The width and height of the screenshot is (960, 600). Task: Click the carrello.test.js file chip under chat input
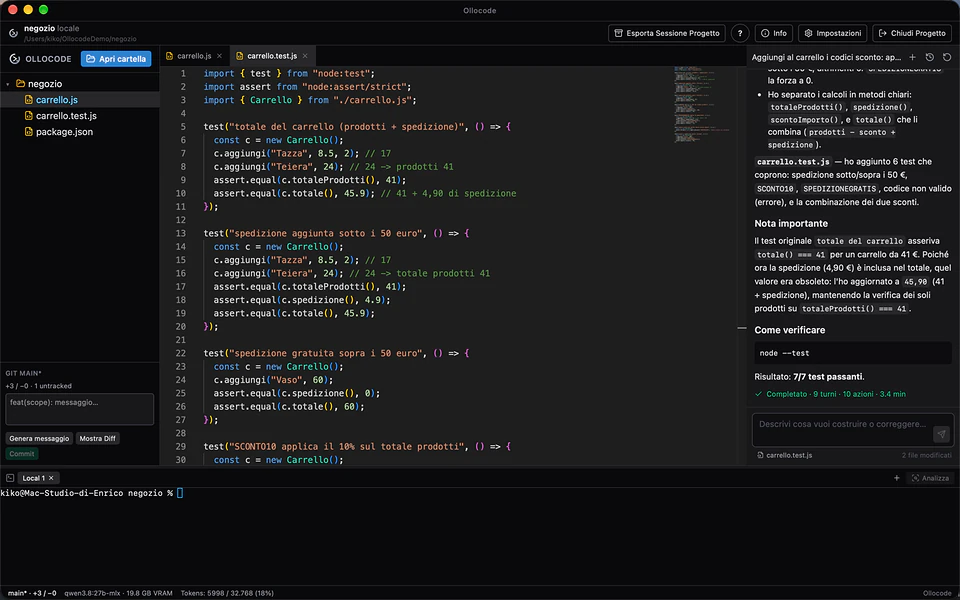(784, 455)
